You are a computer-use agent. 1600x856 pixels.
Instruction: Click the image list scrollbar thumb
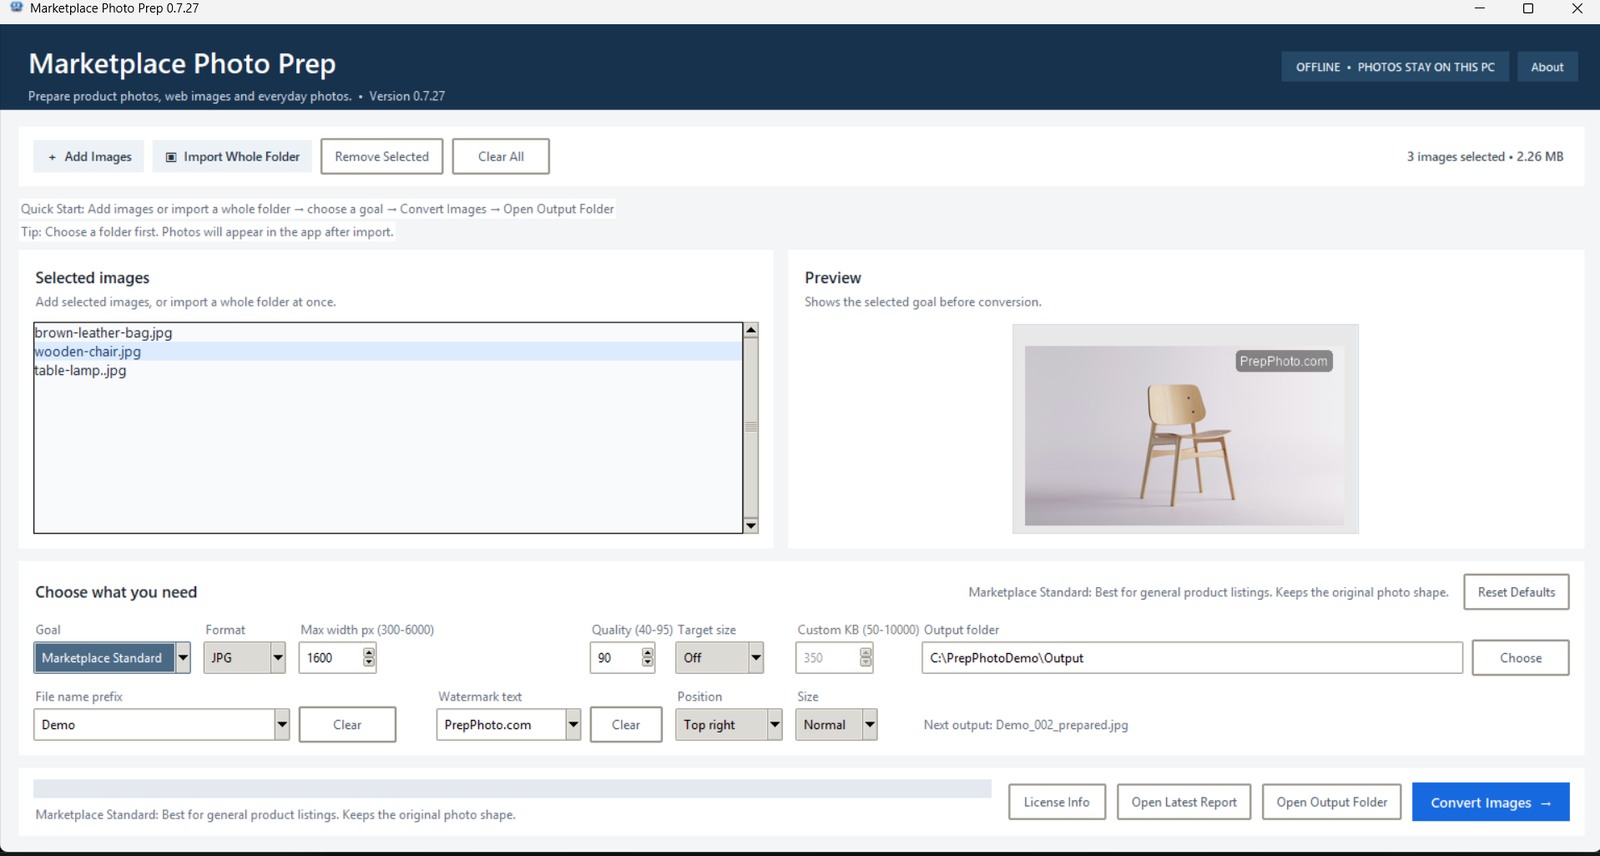coord(751,427)
